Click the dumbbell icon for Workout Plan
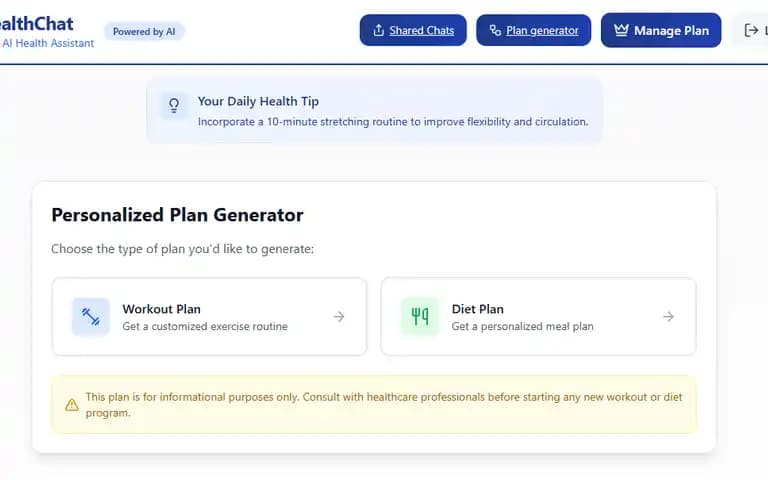768x480 pixels. tap(91, 317)
